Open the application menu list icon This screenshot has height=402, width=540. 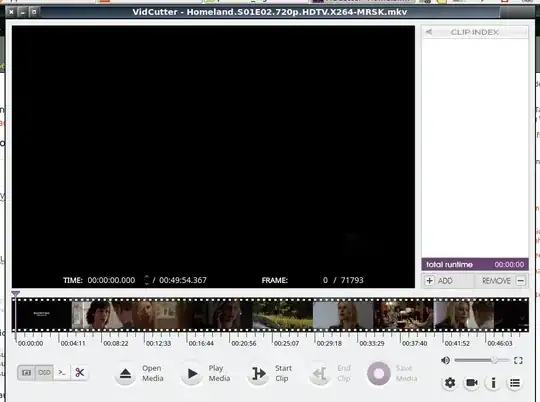pyautogui.click(x=515, y=383)
